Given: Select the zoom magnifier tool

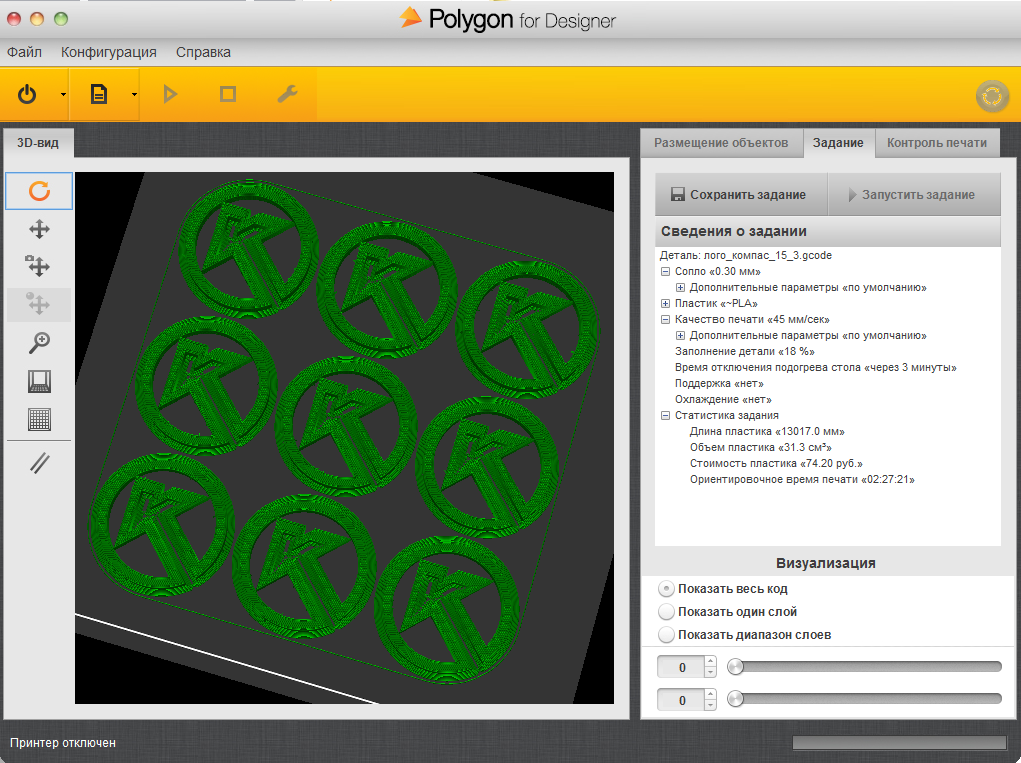Looking at the screenshot, I should (39, 342).
